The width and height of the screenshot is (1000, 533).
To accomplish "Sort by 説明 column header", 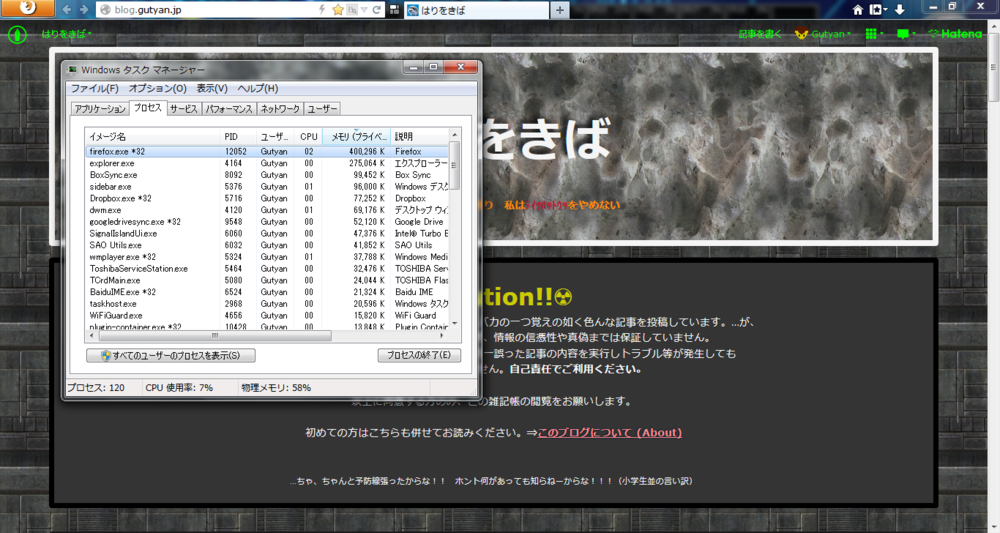I will tap(419, 136).
